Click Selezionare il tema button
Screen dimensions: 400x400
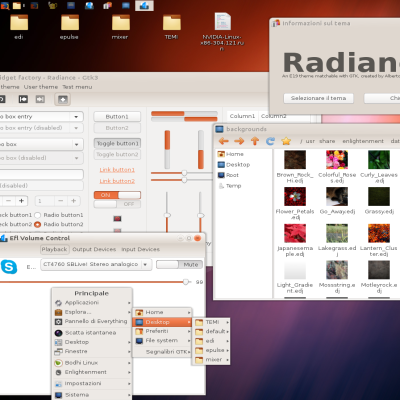[318, 98]
